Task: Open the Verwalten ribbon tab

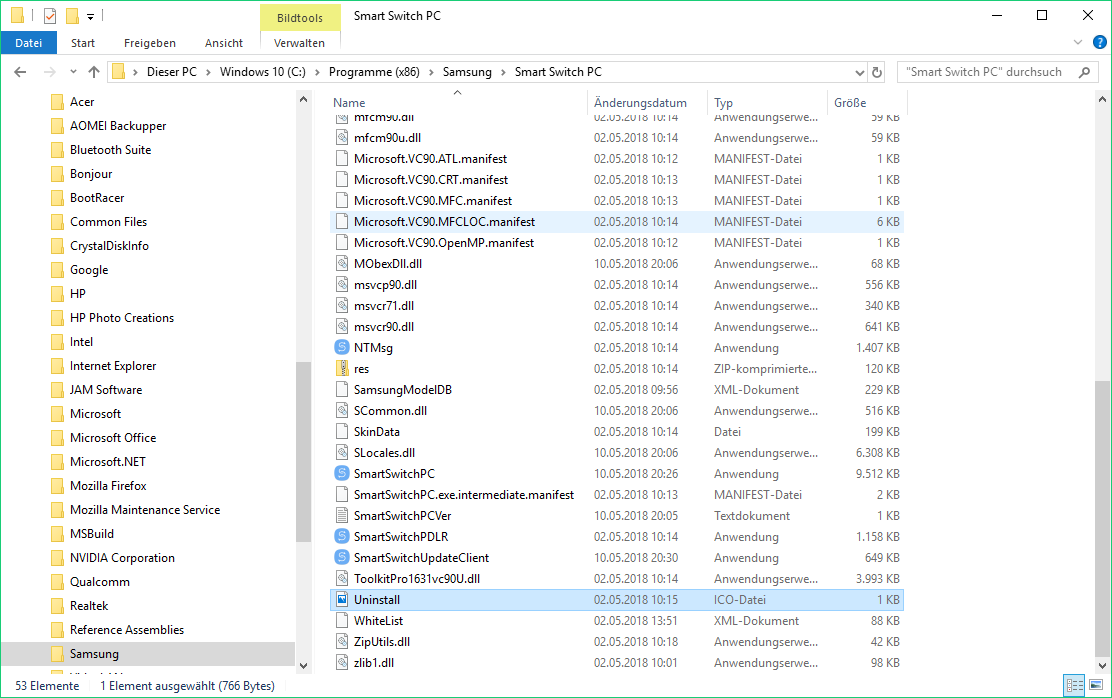Action: 299,43
